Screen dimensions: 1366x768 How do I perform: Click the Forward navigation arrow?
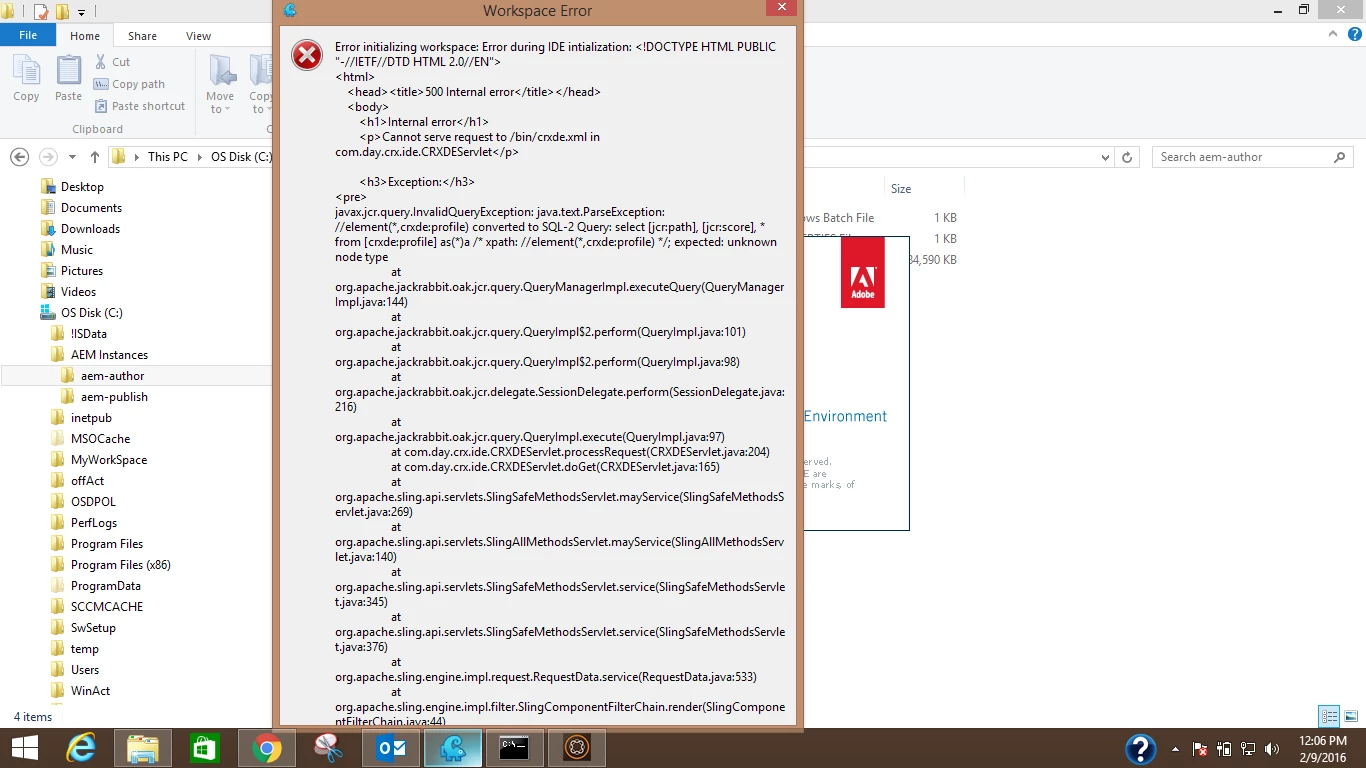[x=47, y=157]
